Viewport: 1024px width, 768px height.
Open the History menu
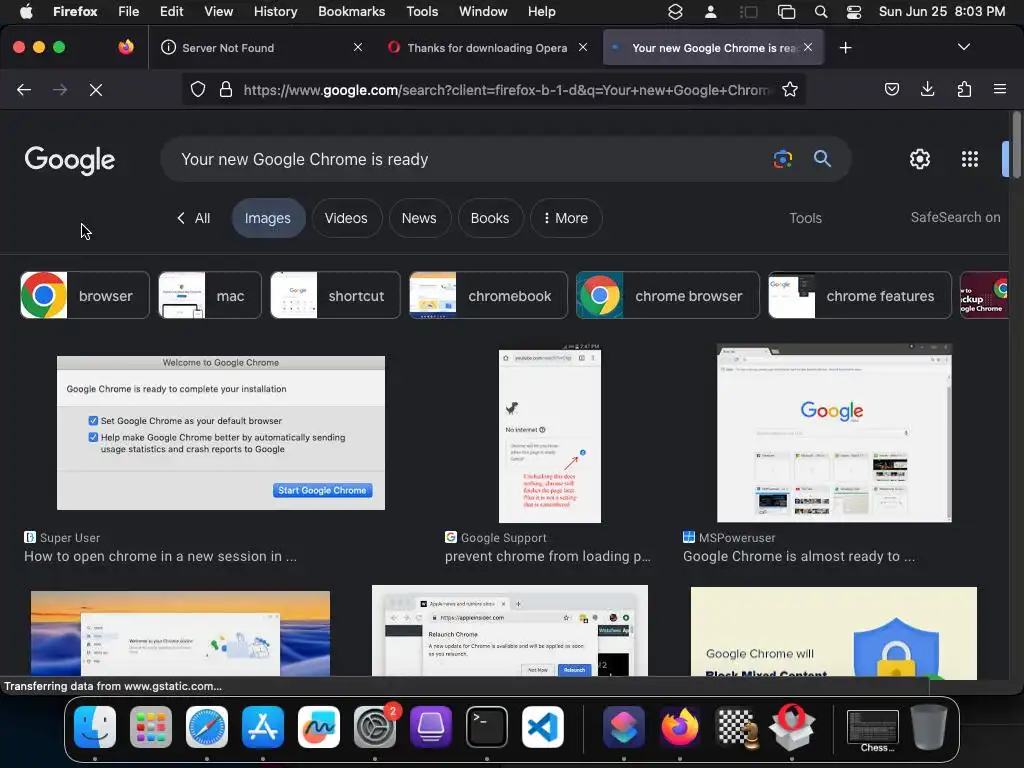275,12
